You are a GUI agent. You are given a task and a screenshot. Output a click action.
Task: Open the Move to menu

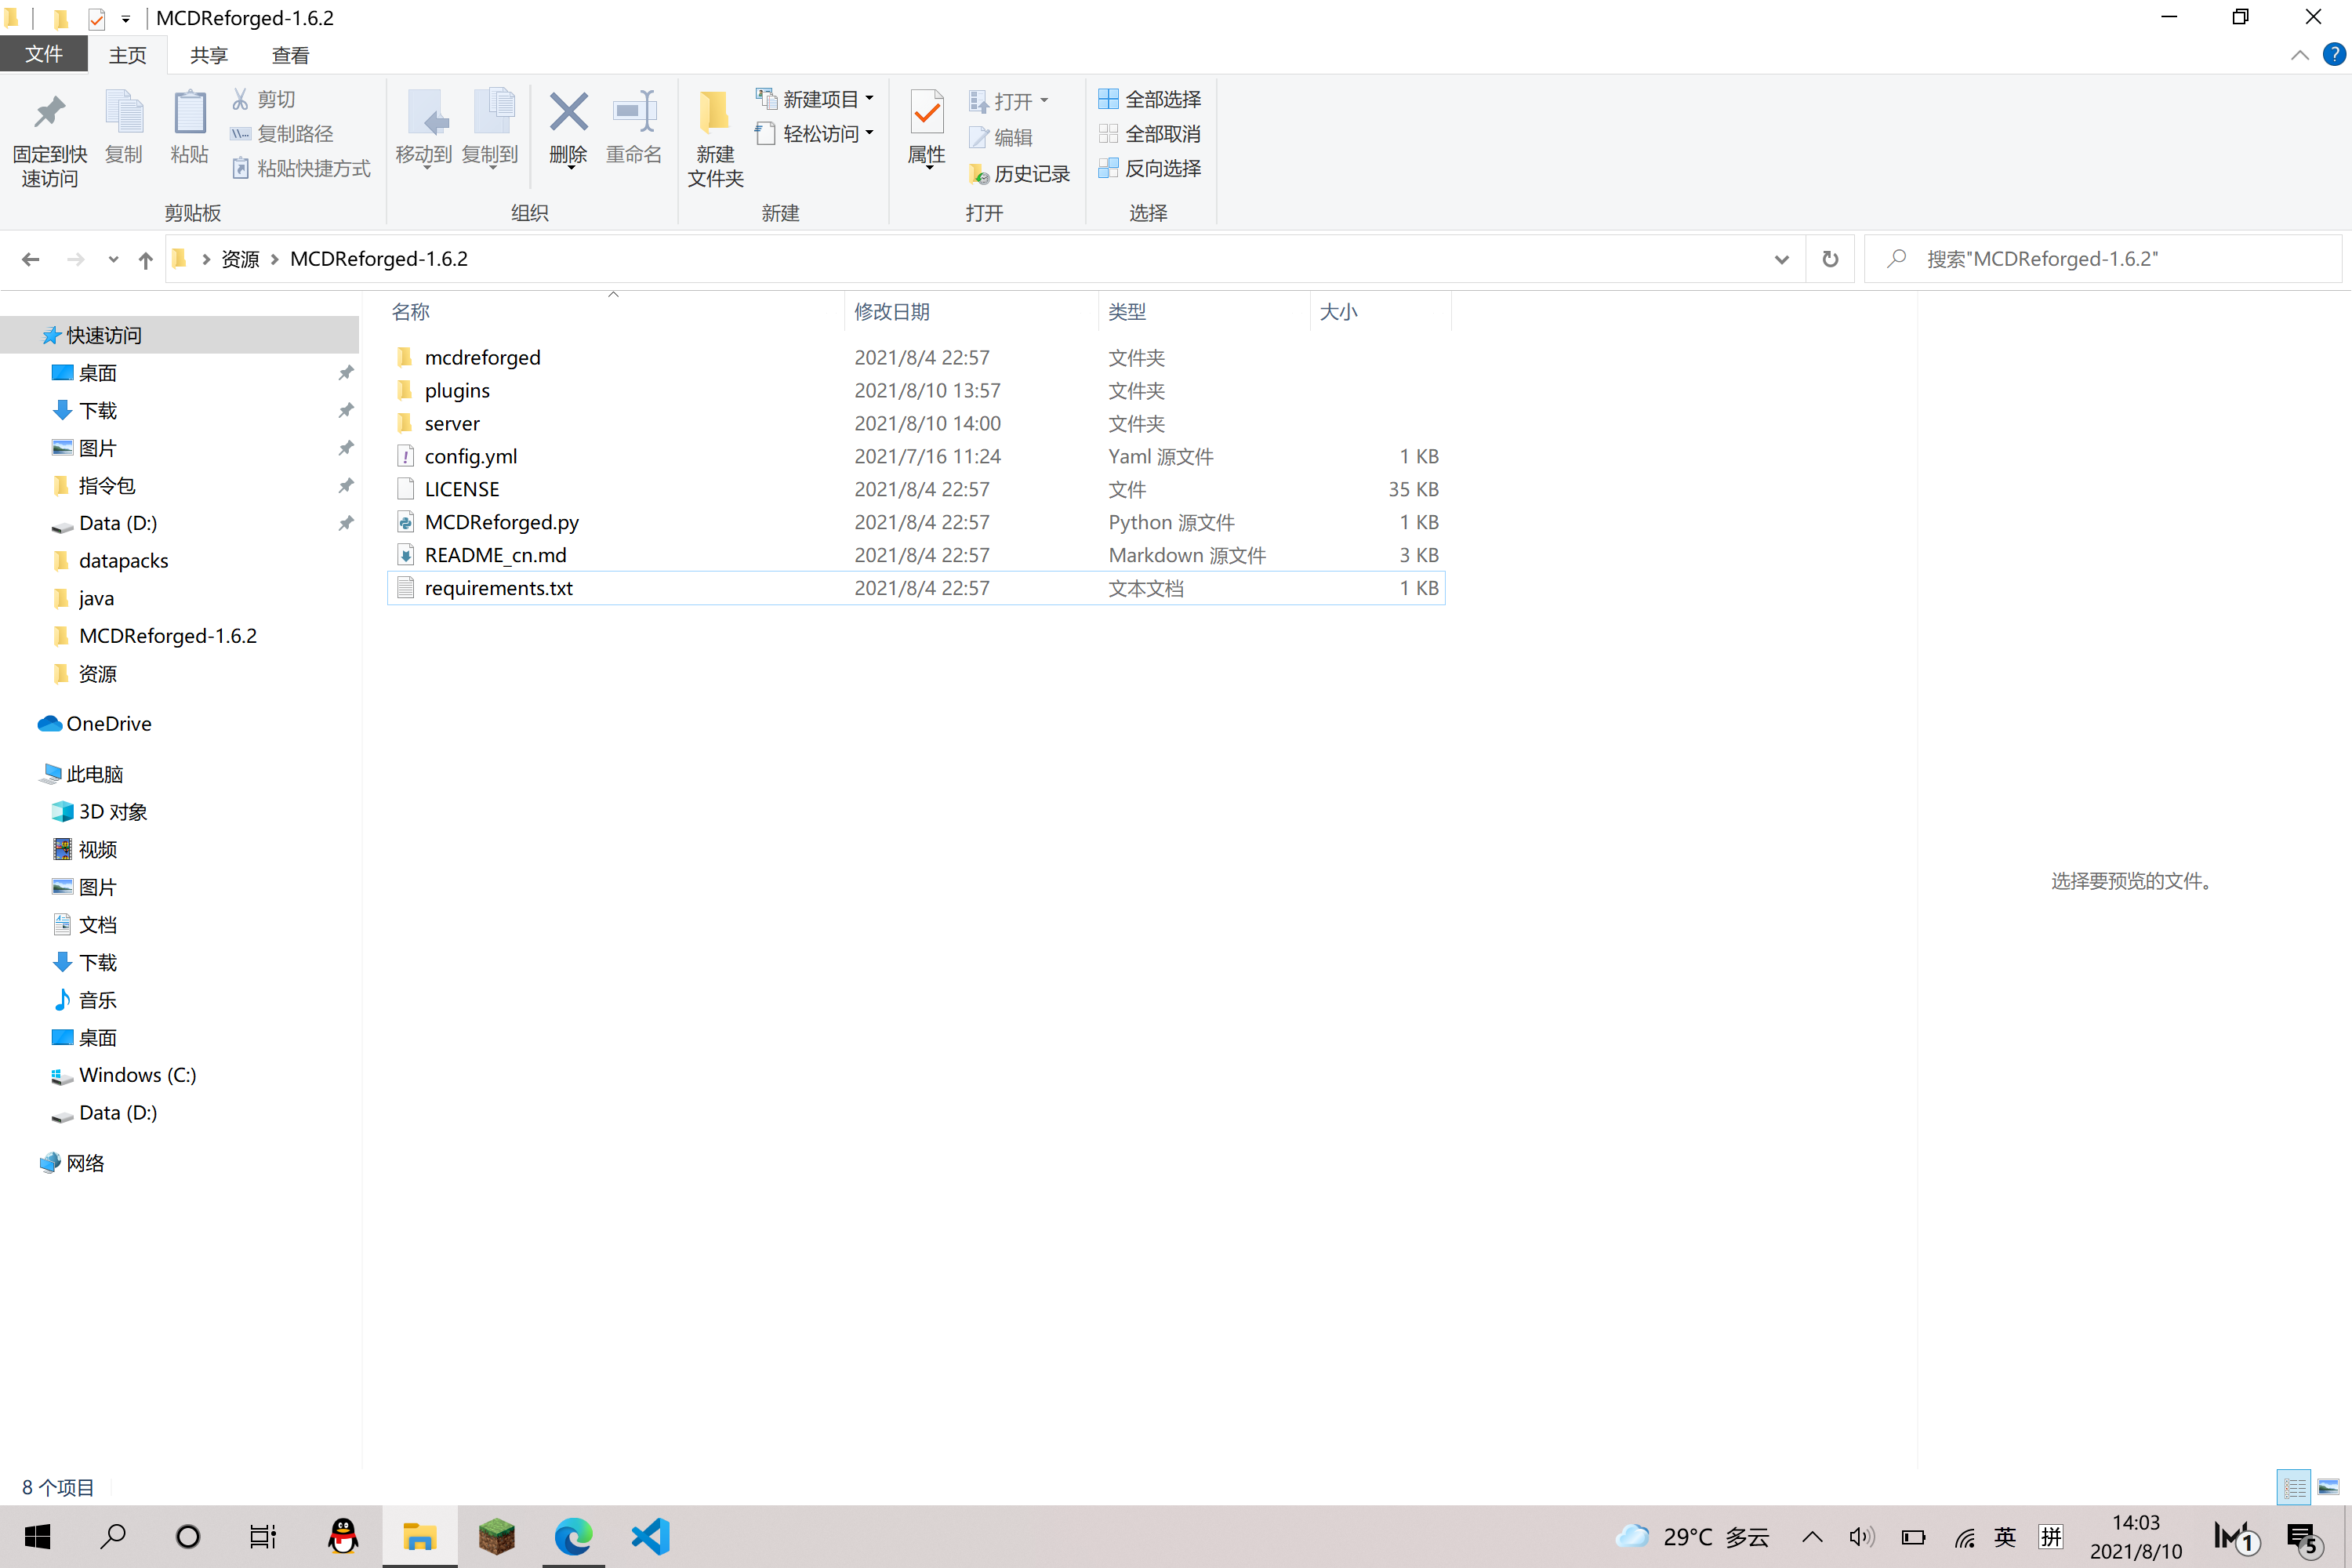coord(424,129)
